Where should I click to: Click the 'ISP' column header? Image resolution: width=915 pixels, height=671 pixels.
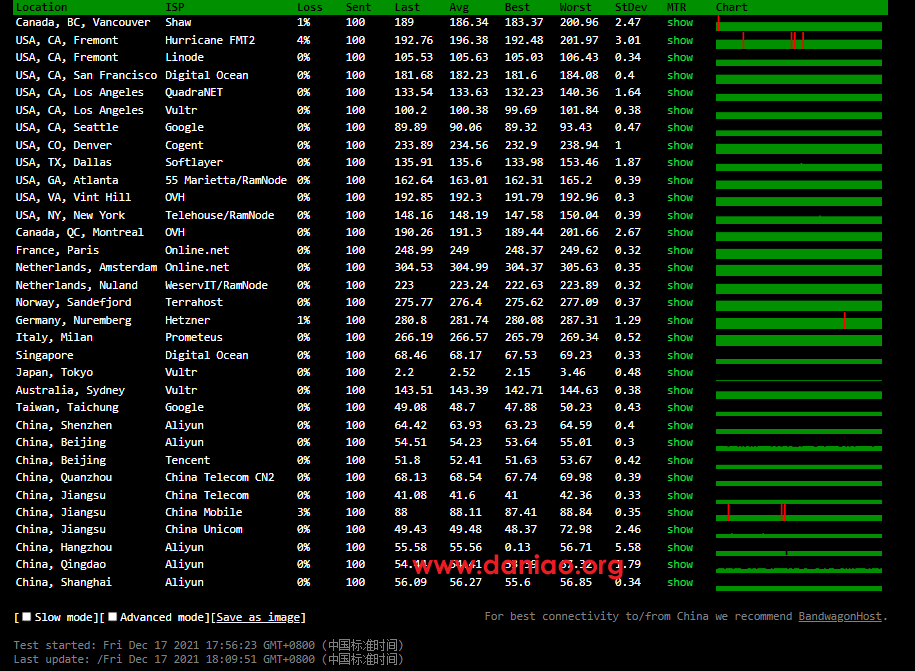pos(174,7)
